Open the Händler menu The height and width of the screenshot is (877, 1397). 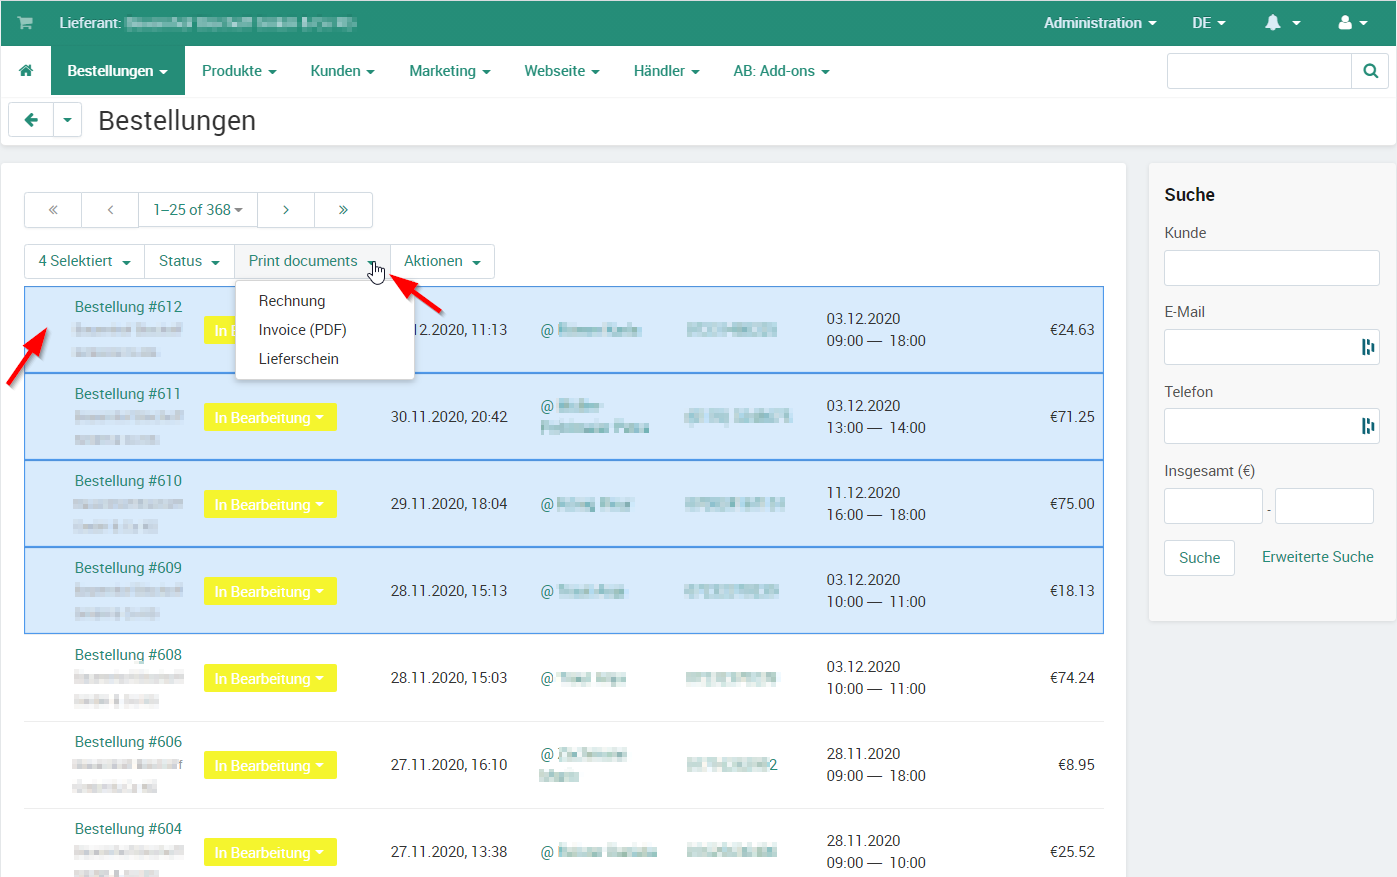(x=666, y=71)
